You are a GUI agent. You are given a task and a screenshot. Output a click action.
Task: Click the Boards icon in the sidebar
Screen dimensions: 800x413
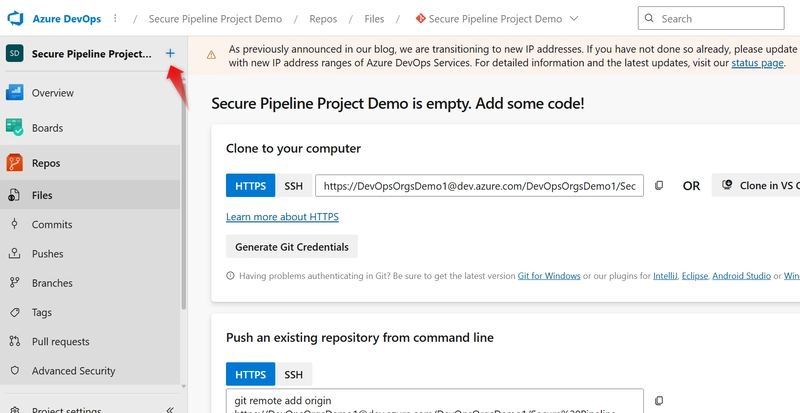[x=15, y=128]
